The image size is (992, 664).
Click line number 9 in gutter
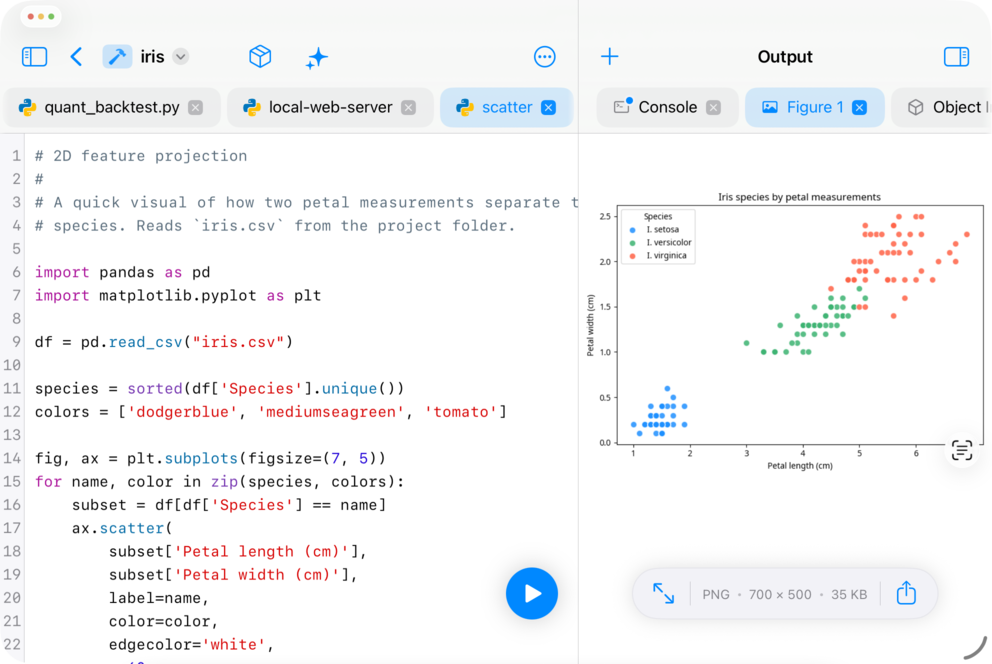pyautogui.click(x=16, y=342)
